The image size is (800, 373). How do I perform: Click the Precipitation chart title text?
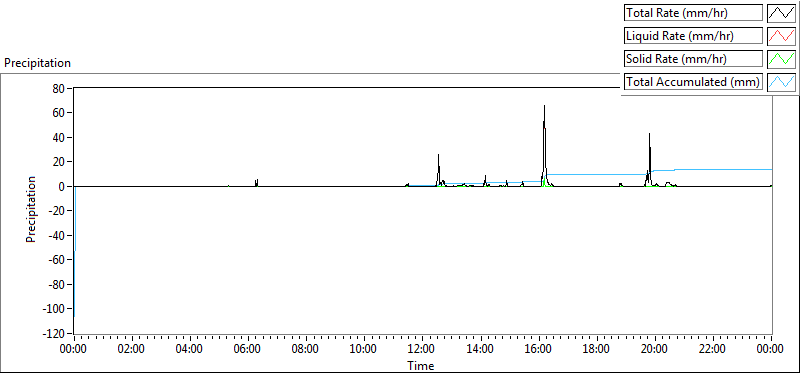37,63
